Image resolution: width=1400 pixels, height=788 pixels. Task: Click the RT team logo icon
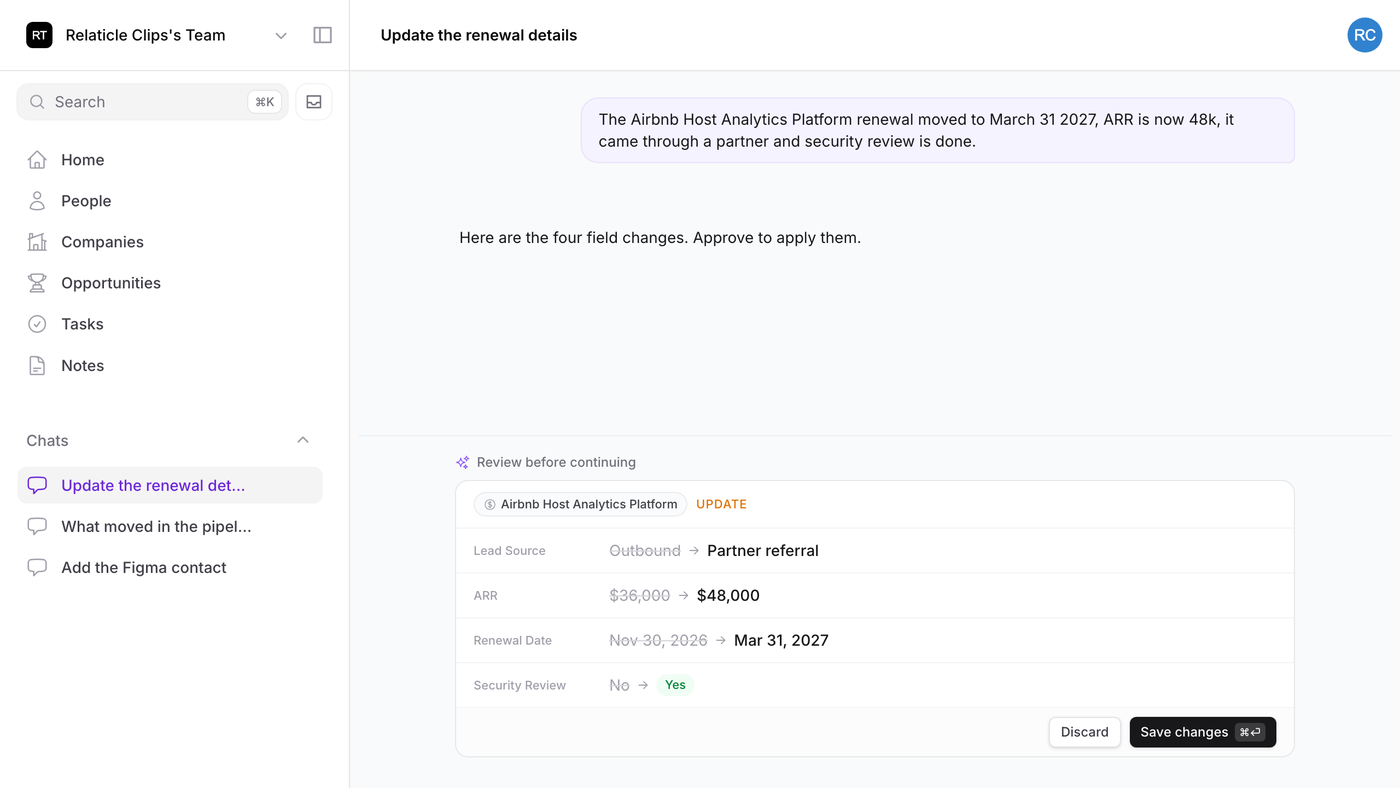[39, 35]
